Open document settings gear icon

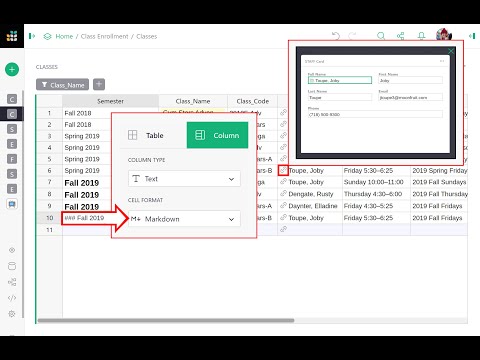12,314
